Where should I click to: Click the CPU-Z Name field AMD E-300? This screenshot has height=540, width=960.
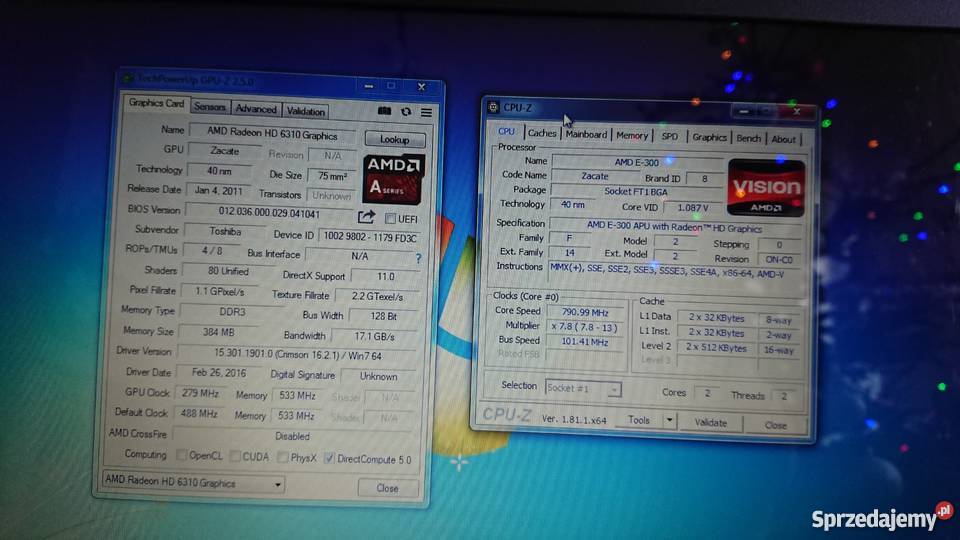(637, 162)
